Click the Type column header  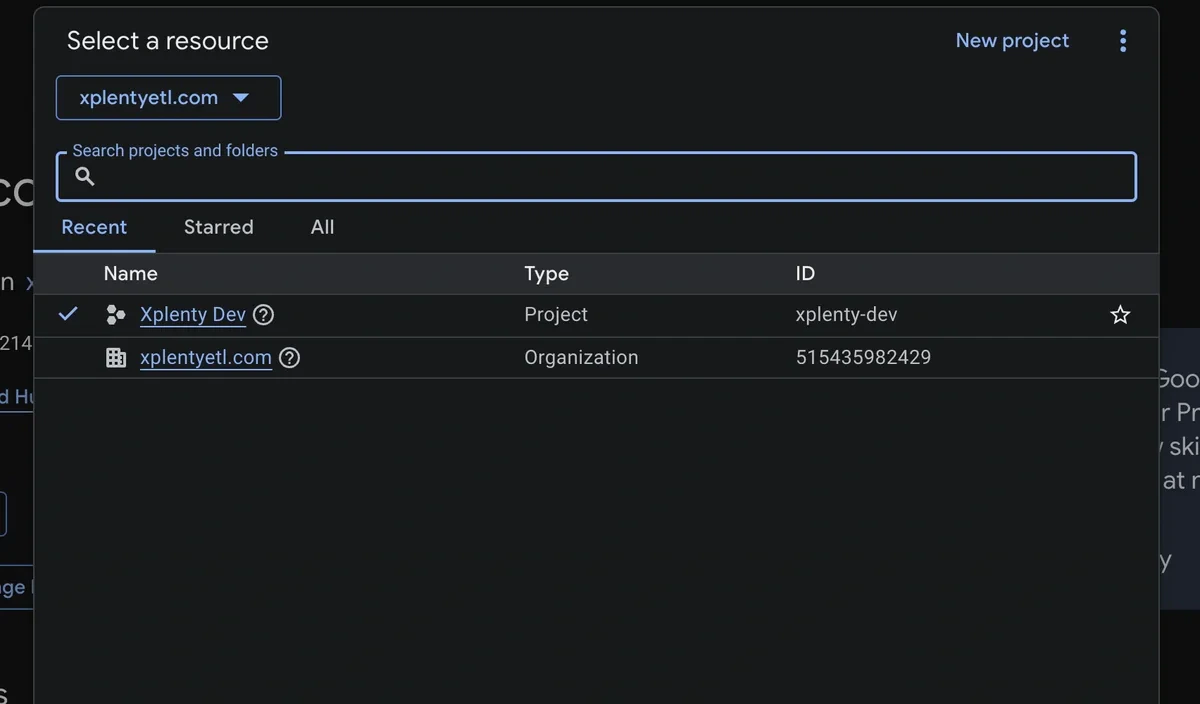point(546,274)
